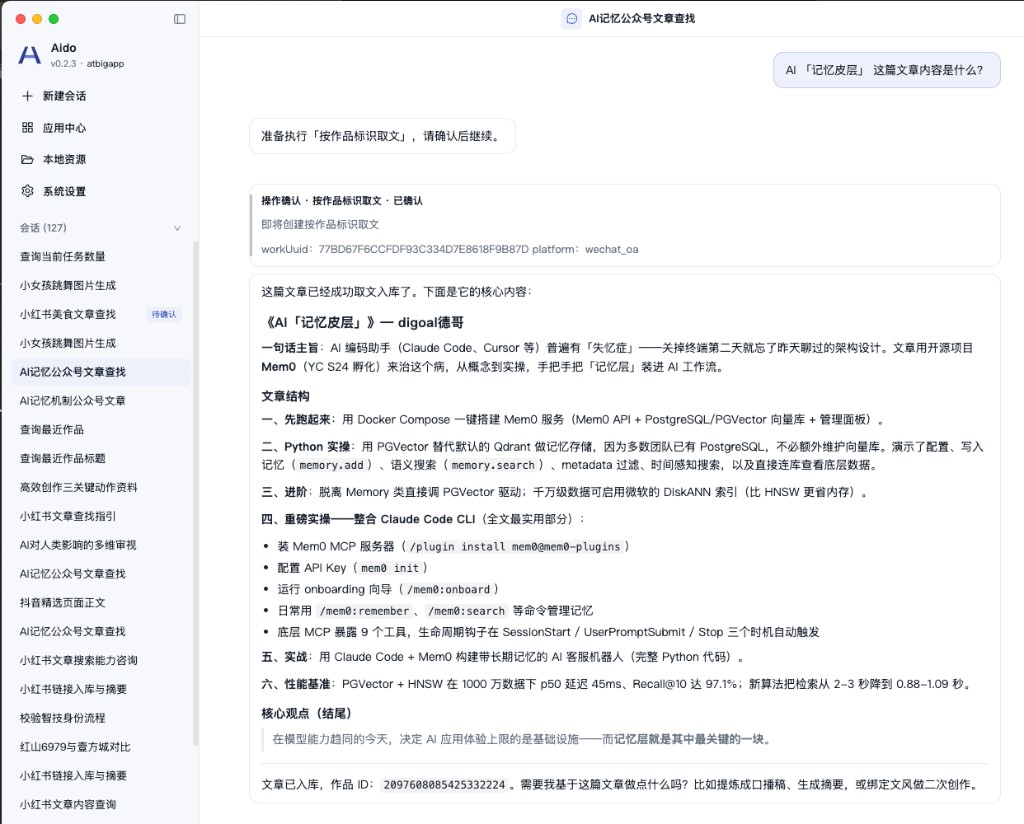1024x824 pixels.
Task: Open conversation 查询当前任务数量
Action: click(x=101, y=257)
